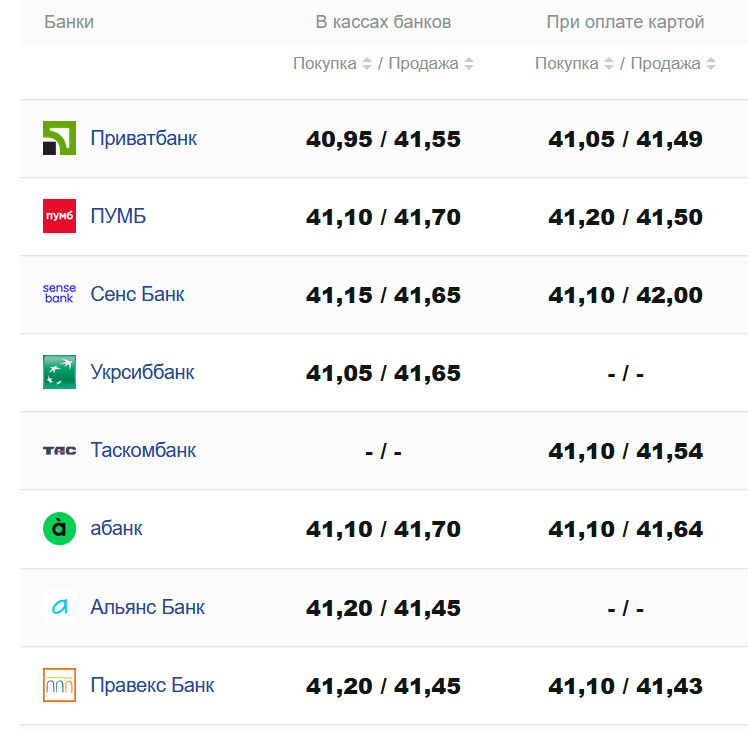748x731 pixels.
Task: Open the Таскомбанк link
Action: [x=143, y=450]
